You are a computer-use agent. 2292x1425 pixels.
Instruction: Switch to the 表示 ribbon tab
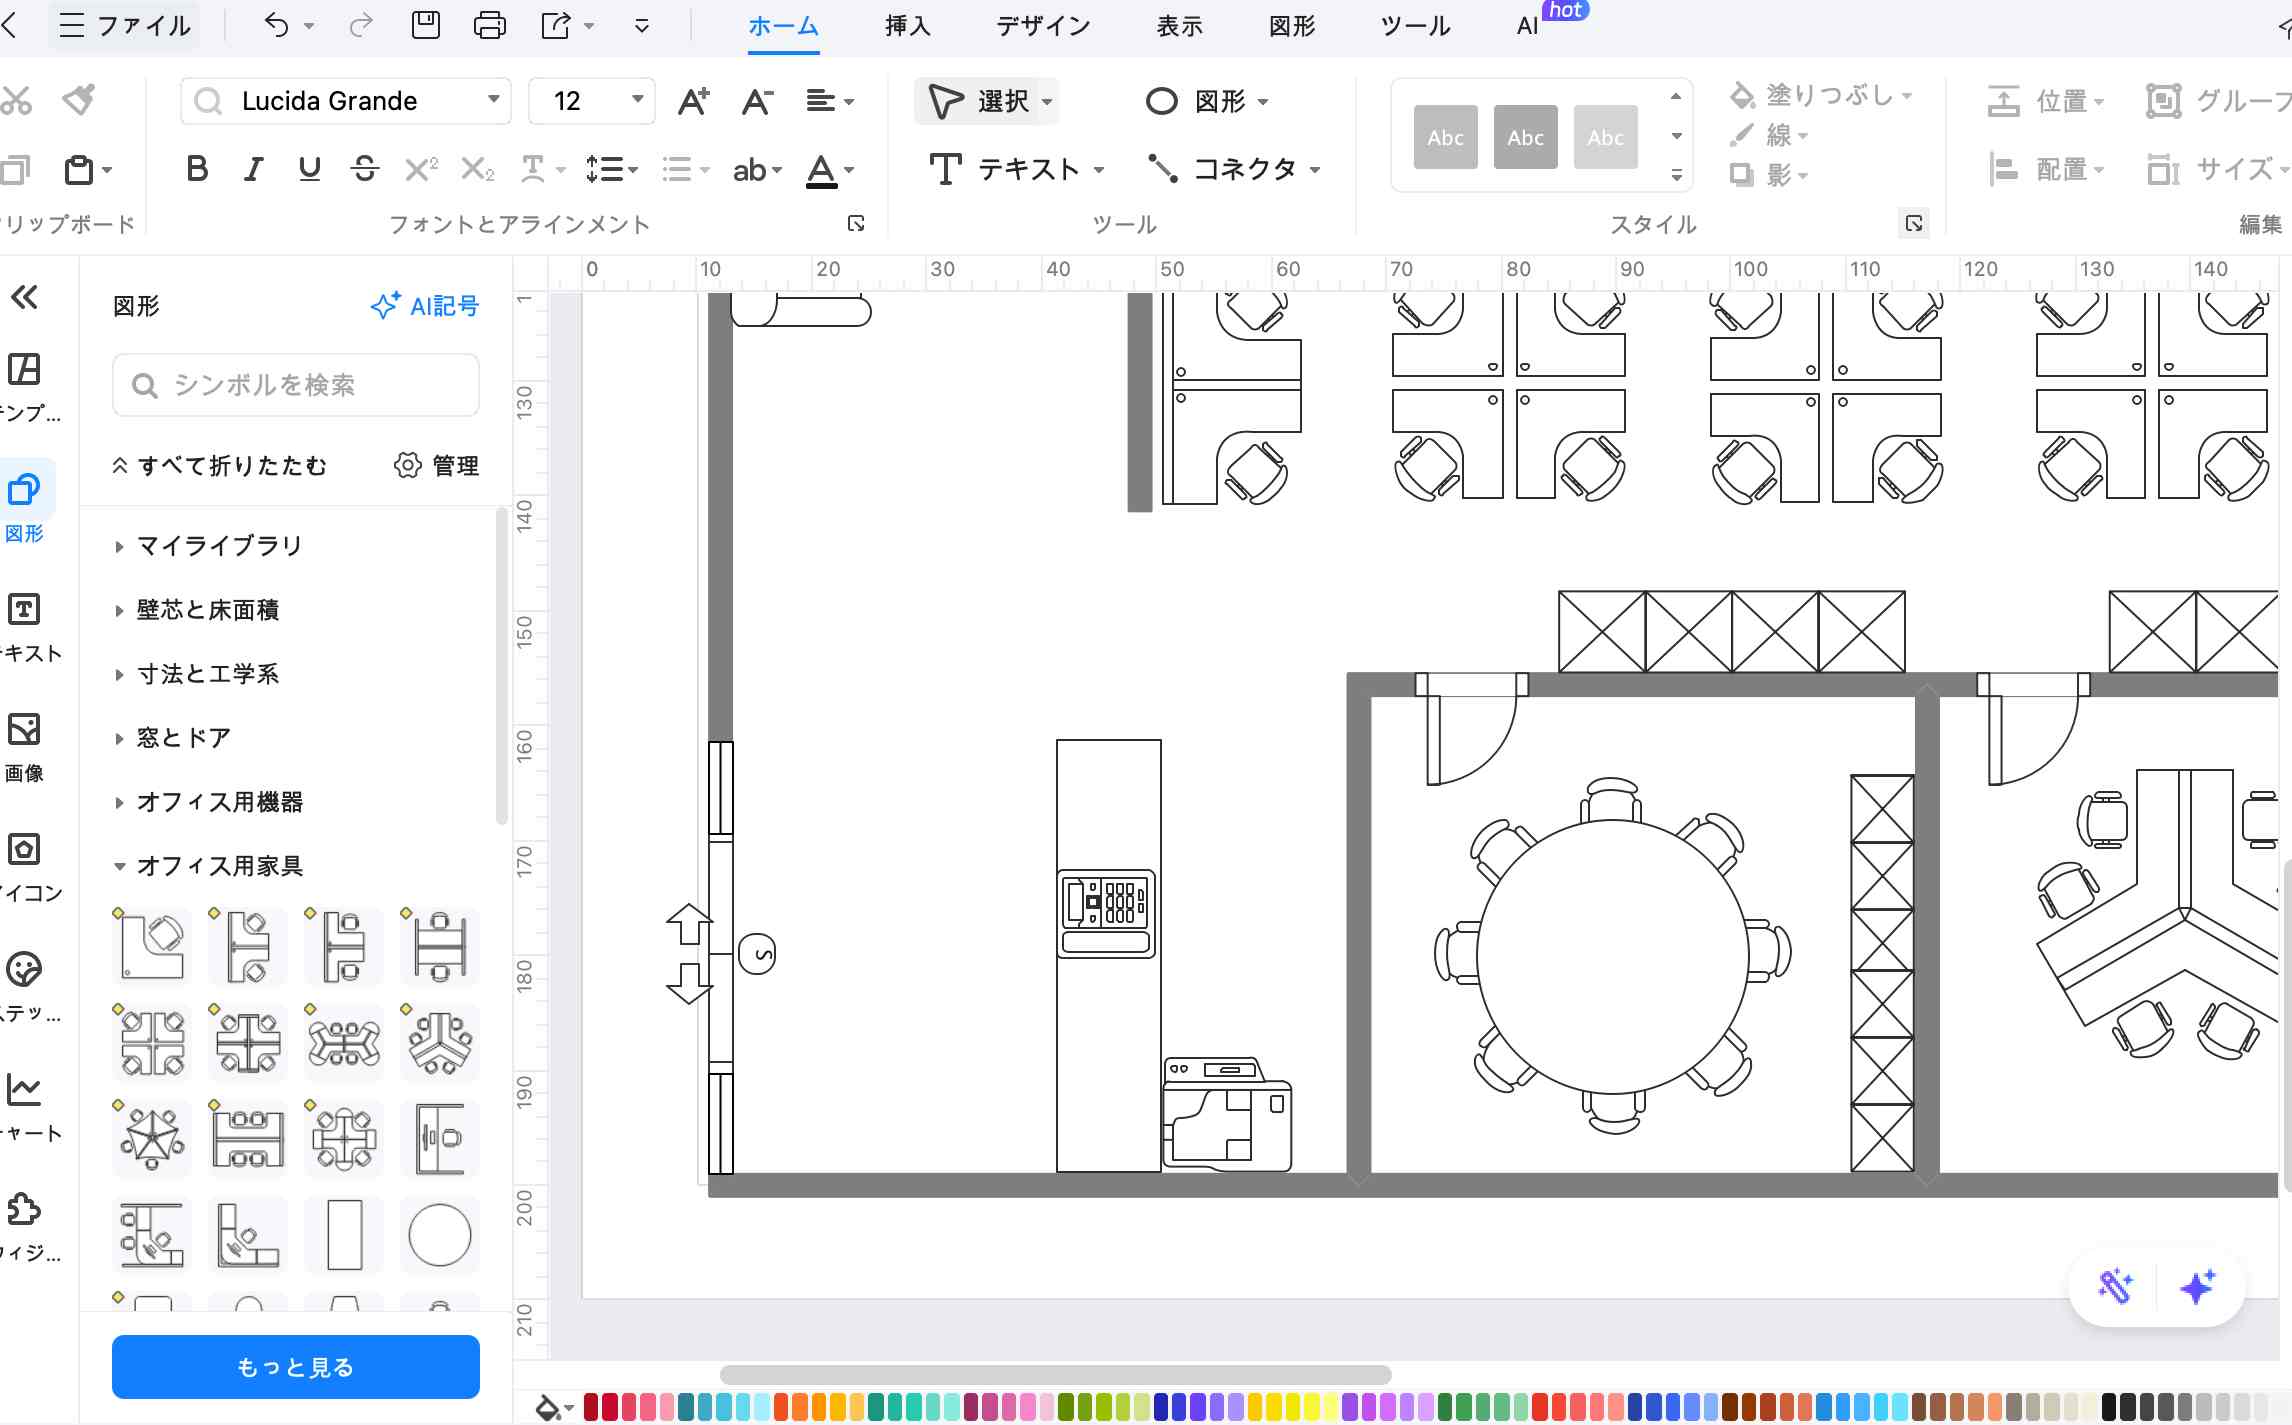point(1180,26)
